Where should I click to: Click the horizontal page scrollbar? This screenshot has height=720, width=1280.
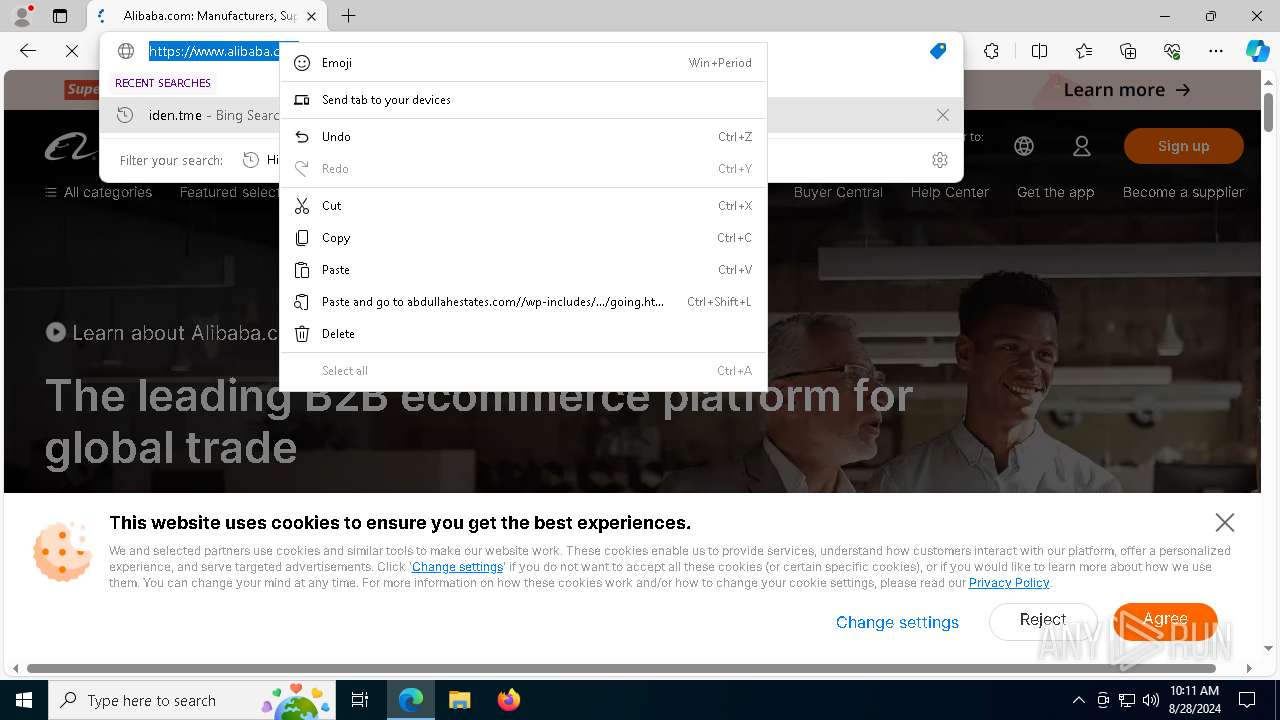click(621, 668)
